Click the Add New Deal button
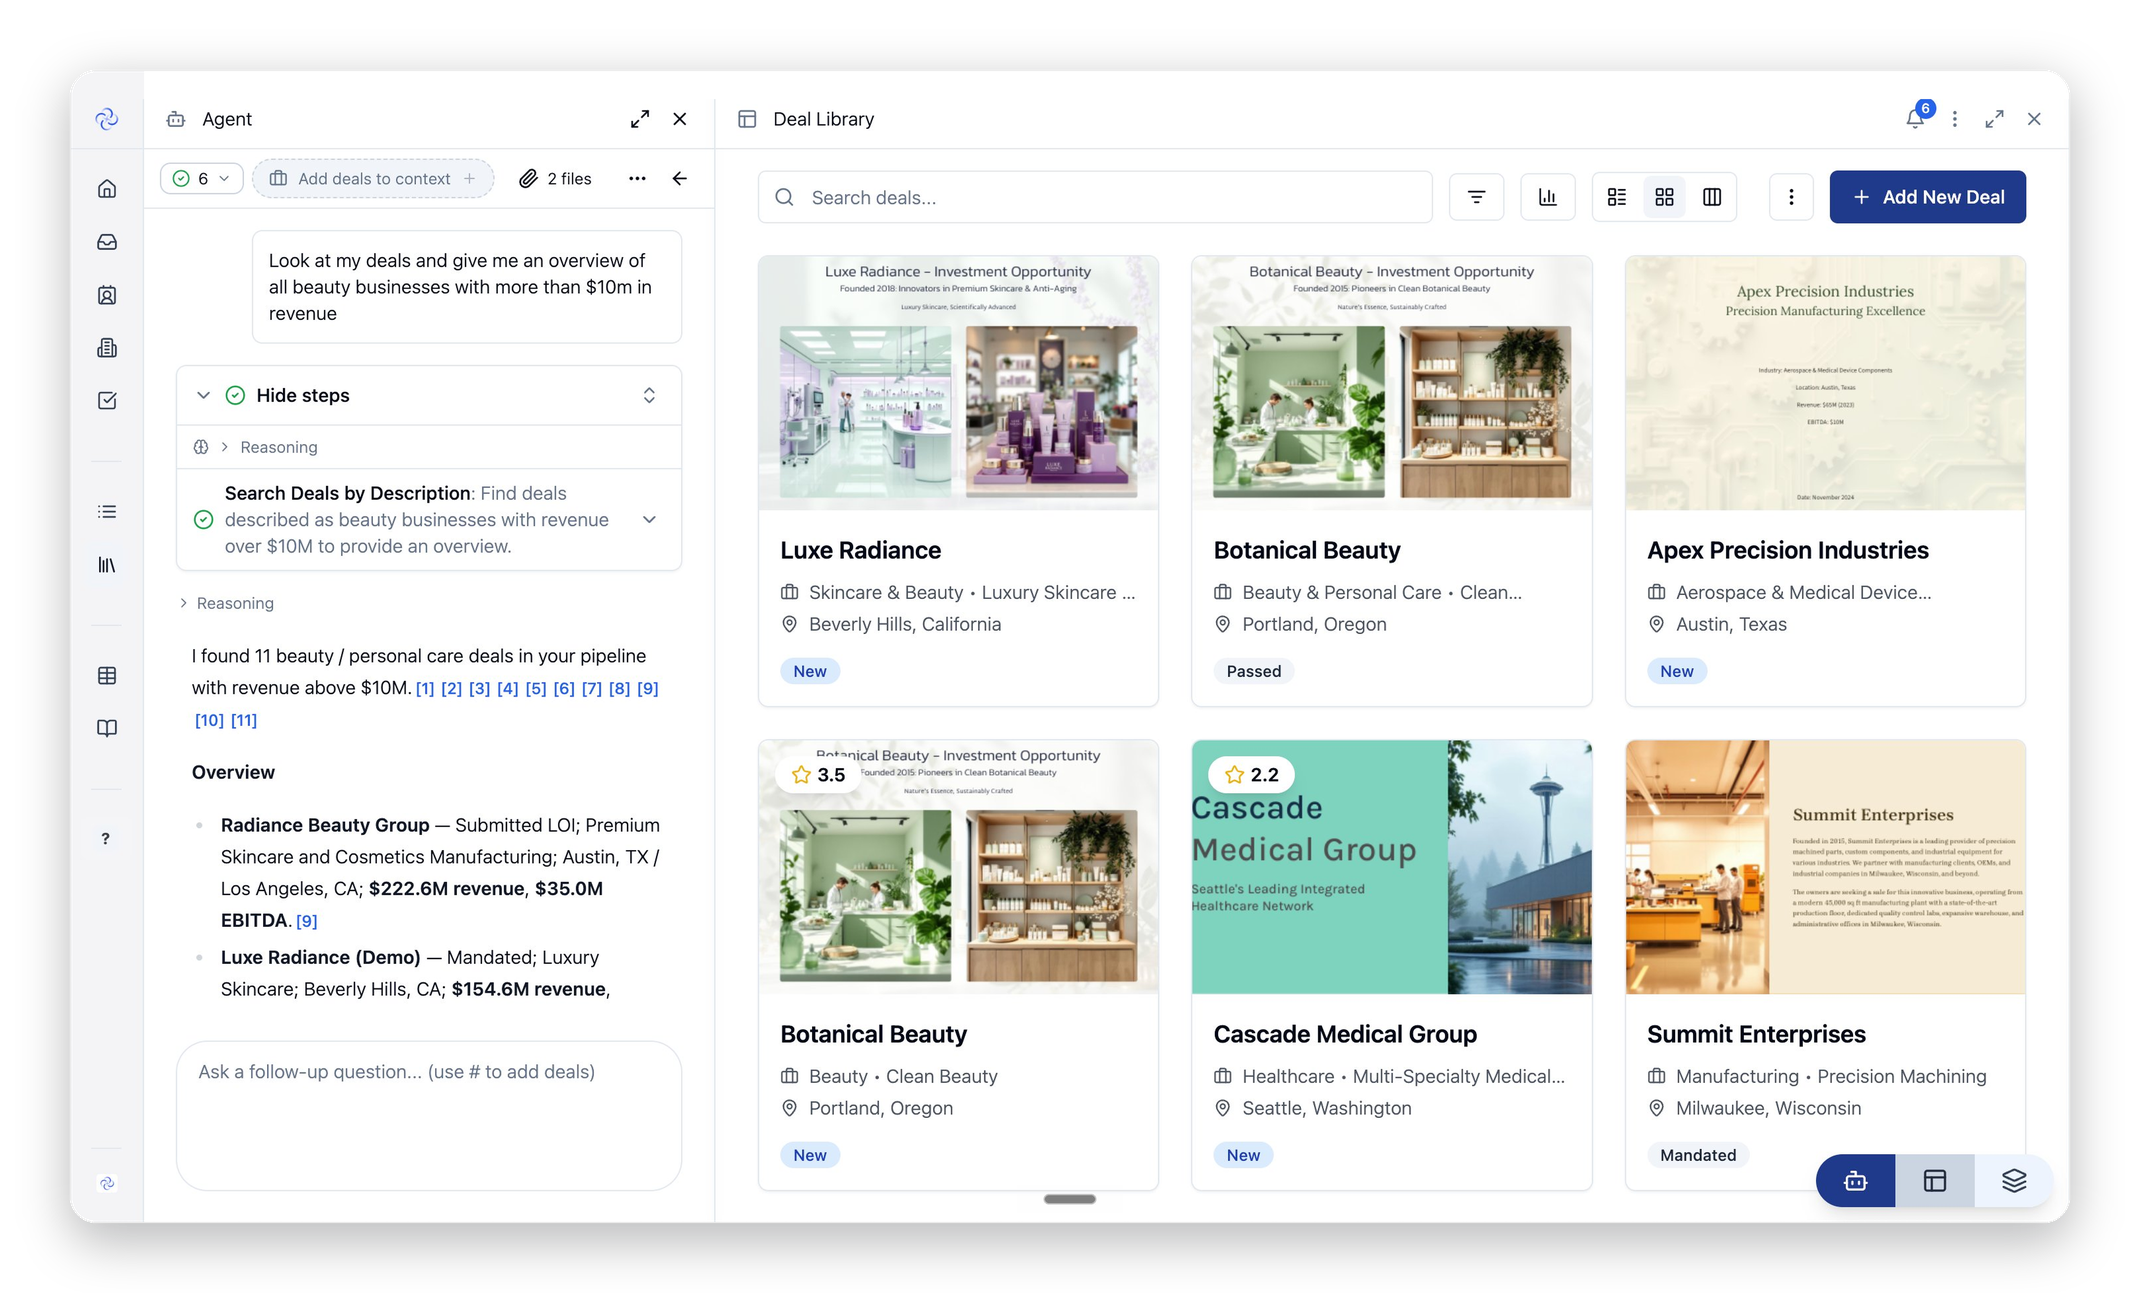This screenshot has width=2140, height=1293. click(1927, 197)
